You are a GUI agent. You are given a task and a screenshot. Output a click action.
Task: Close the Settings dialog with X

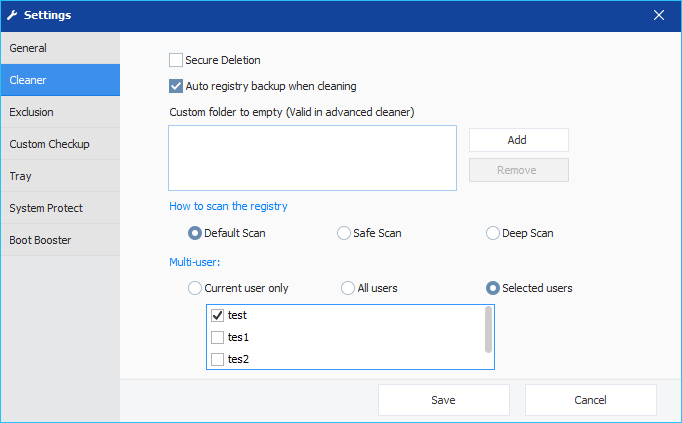tap(659, 15)
